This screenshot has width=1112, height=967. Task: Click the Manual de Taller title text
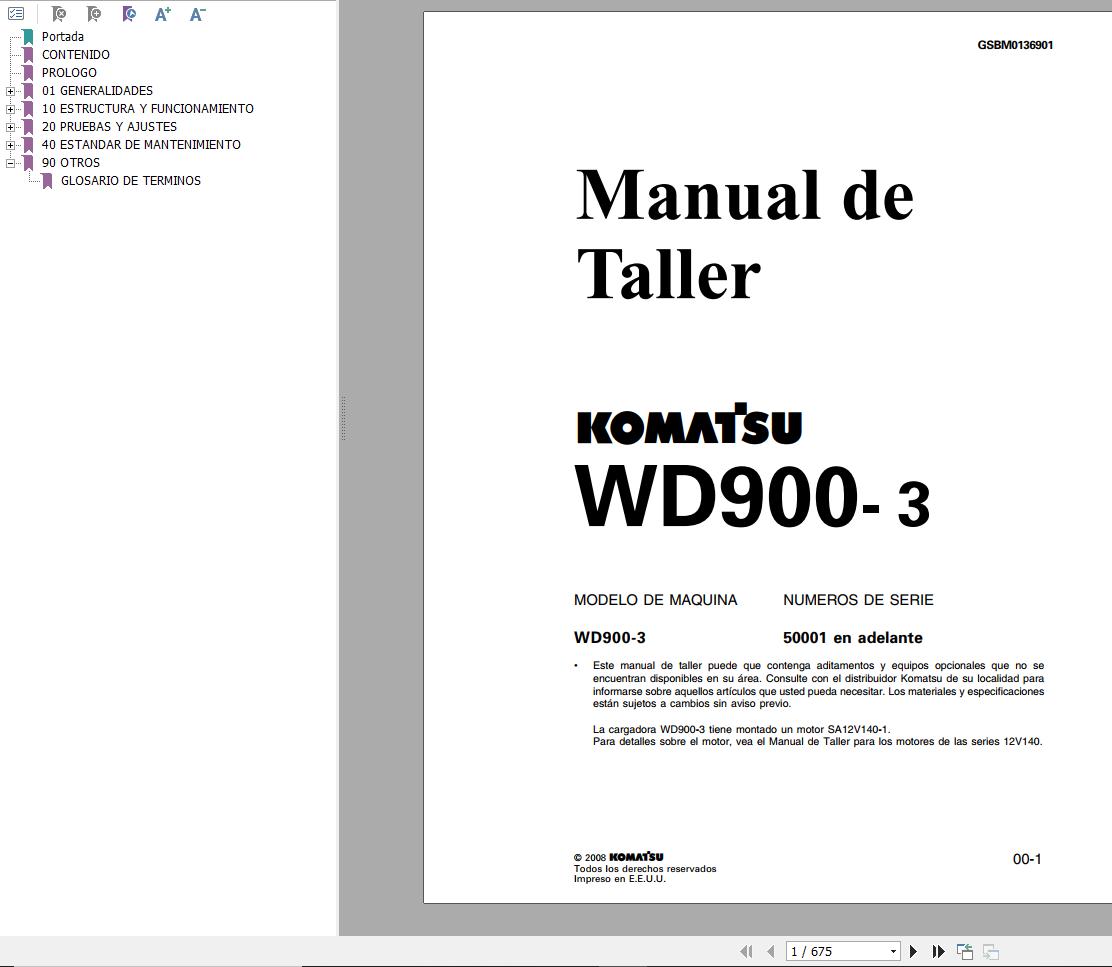tap(745, 234)
